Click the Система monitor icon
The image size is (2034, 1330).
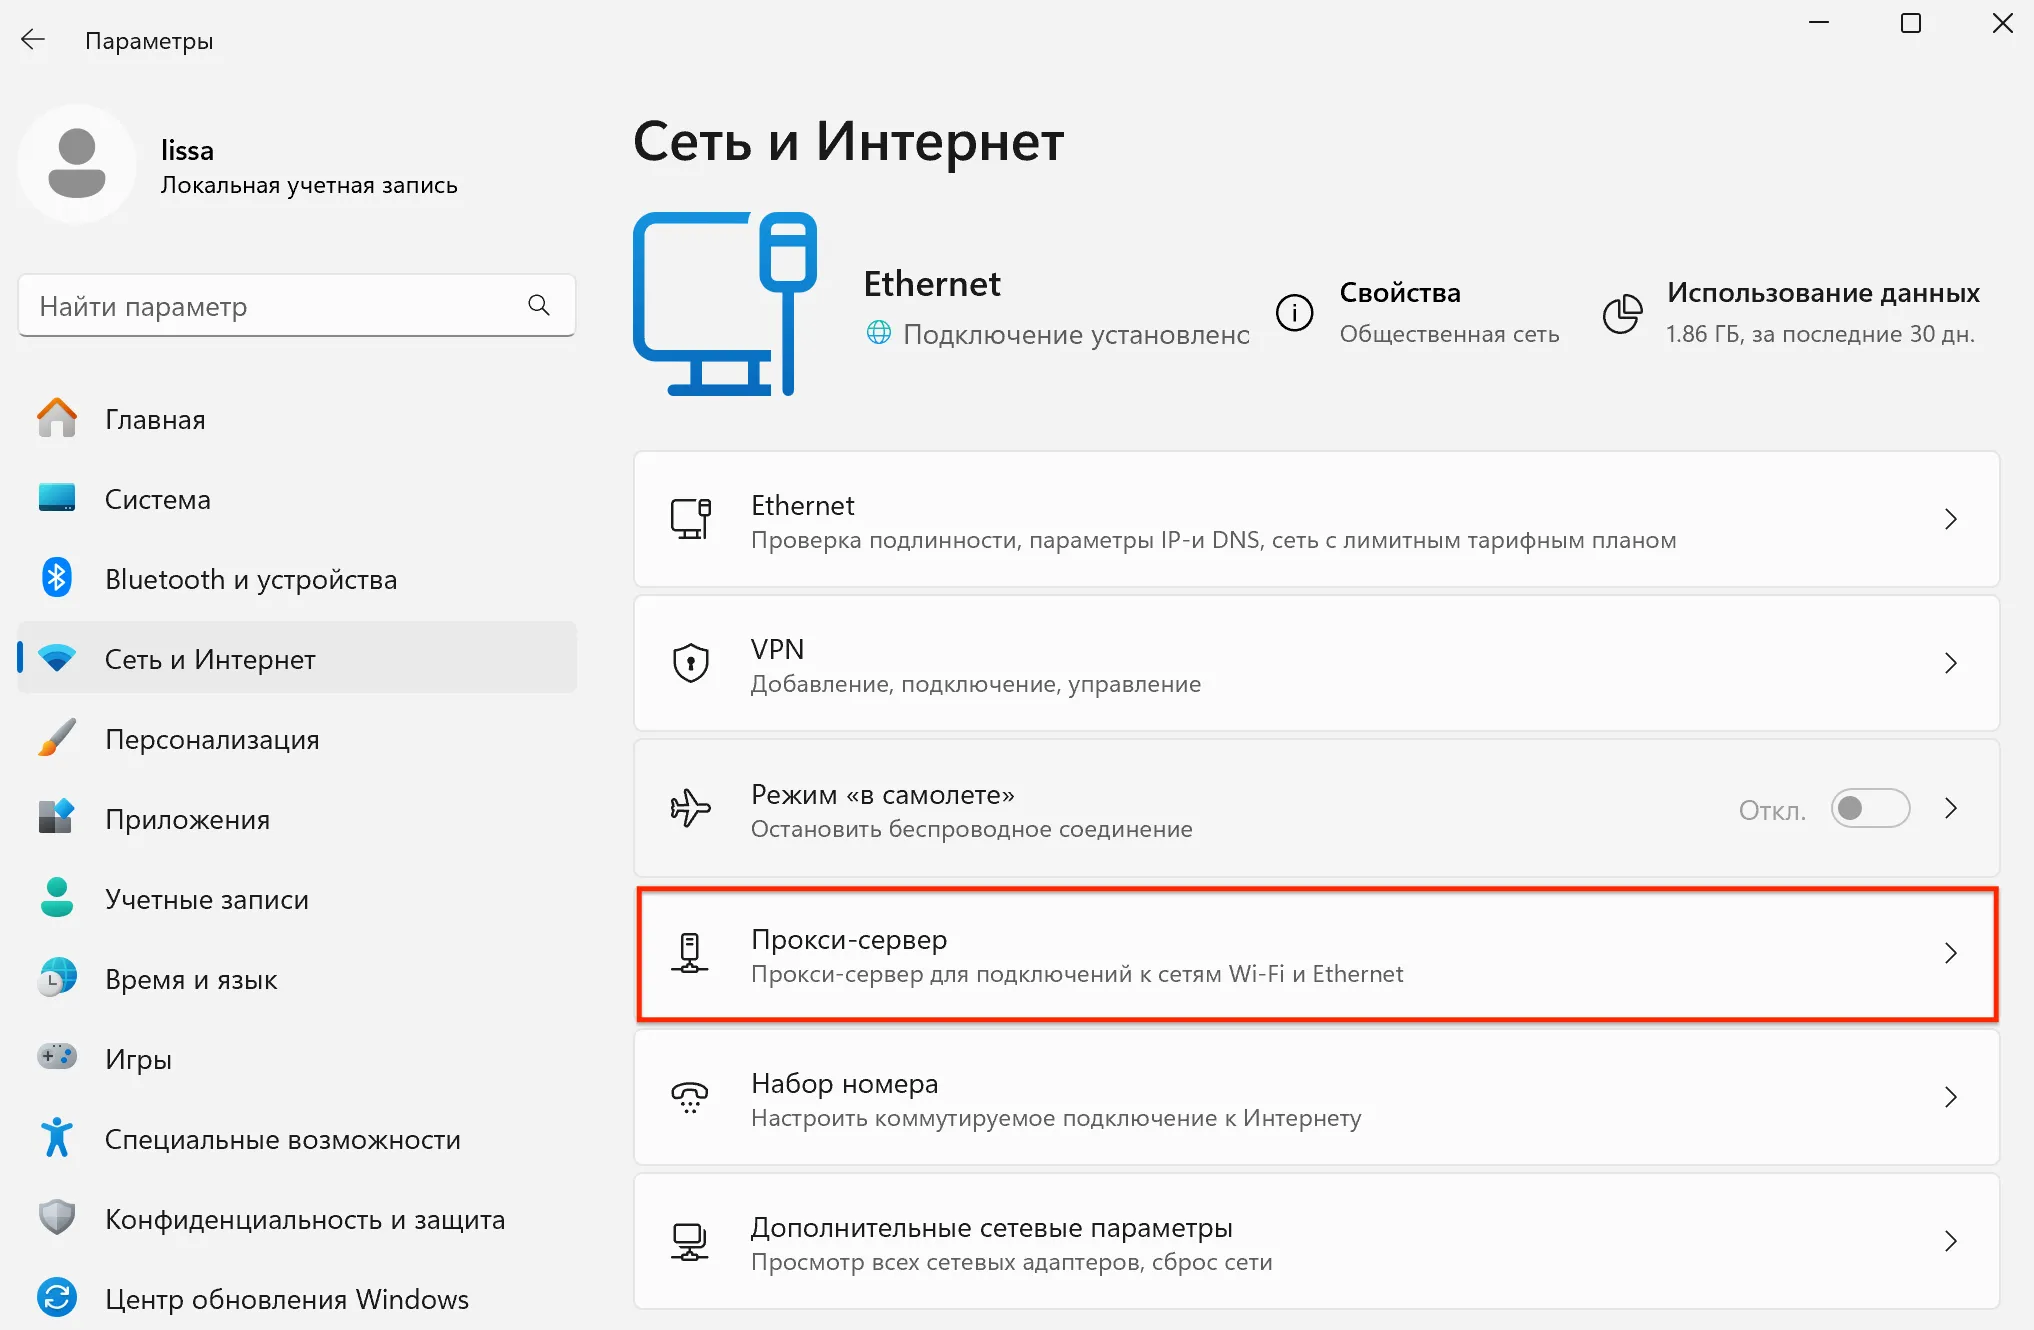pyautogui.click(x=57, y=498)
